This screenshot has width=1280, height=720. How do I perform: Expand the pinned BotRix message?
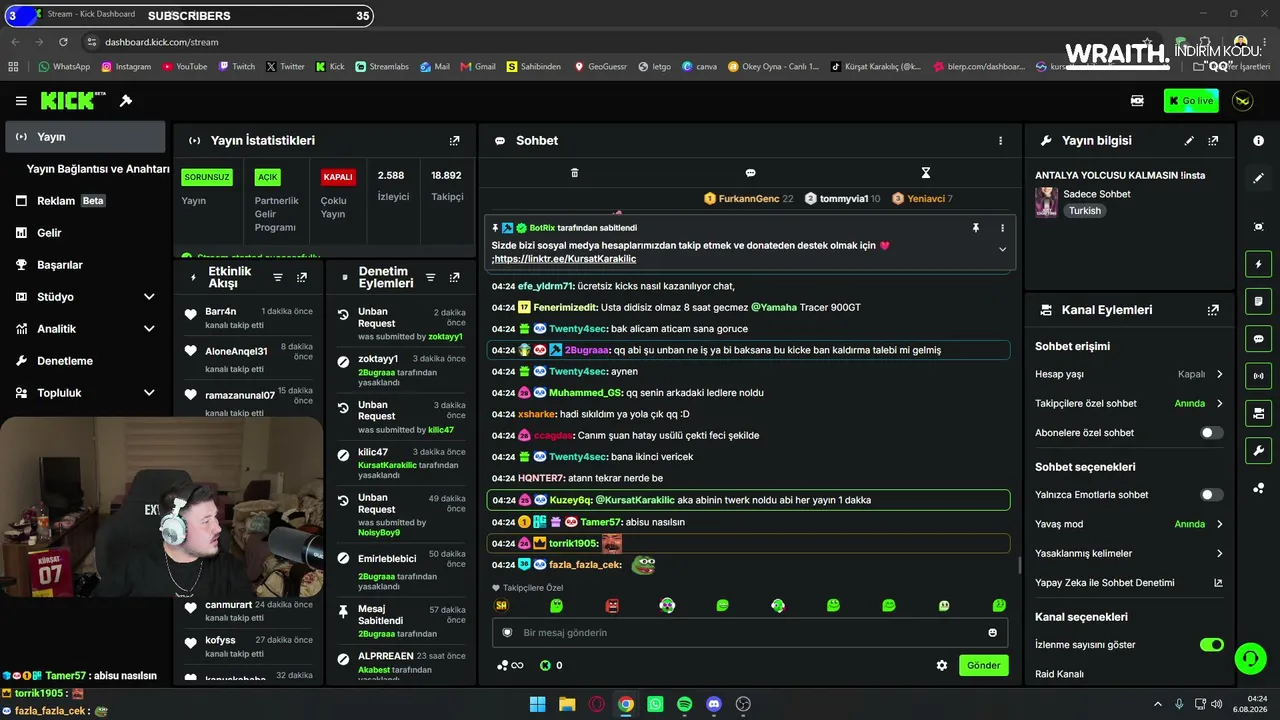pos(1002,249)
